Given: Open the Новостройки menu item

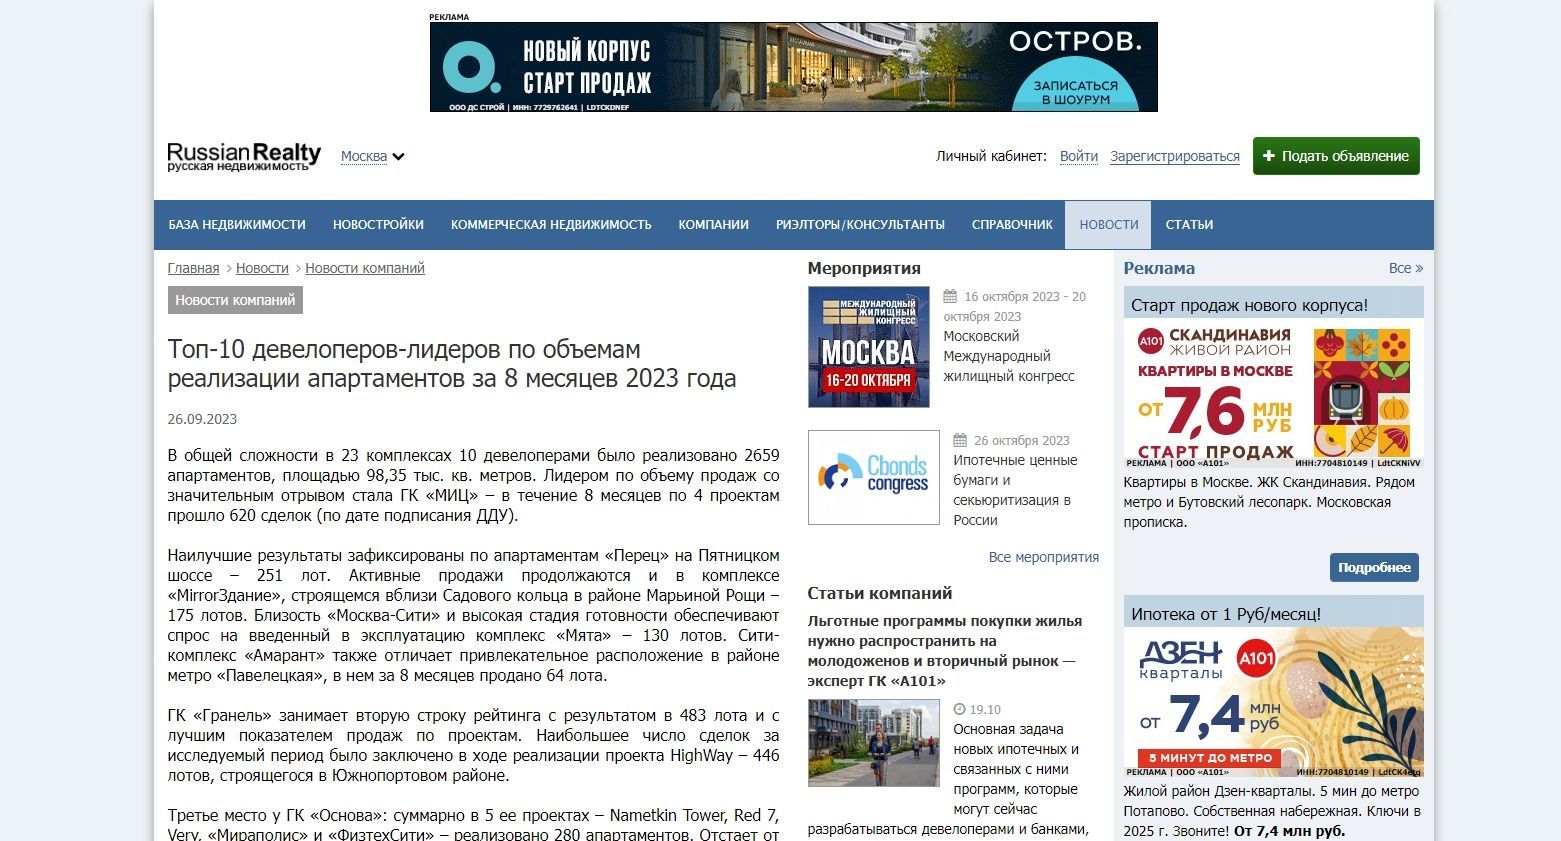Looking at the screenshot, I should (x=378, y=225).
